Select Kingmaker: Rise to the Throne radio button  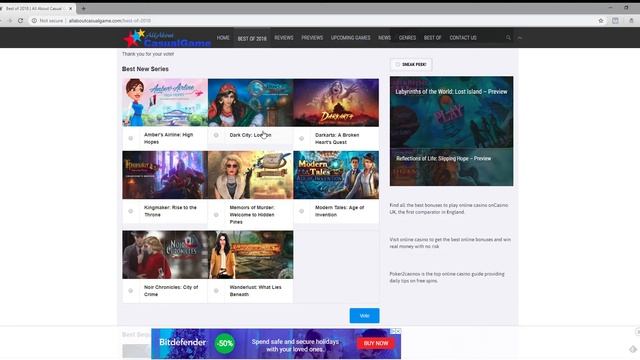[x=131, y=211]
